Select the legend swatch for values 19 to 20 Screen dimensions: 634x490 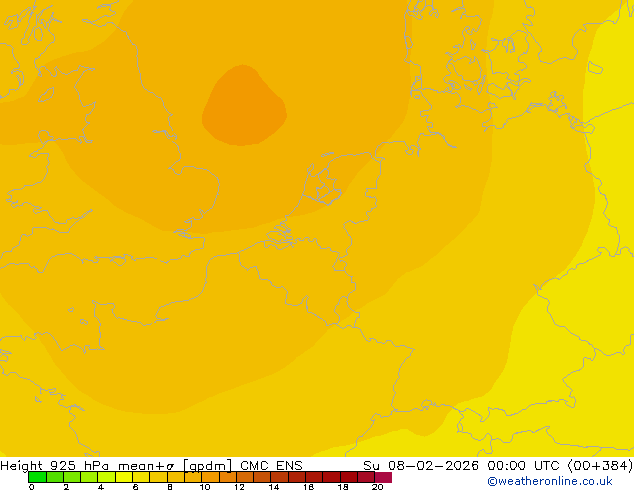pos(366,477)
